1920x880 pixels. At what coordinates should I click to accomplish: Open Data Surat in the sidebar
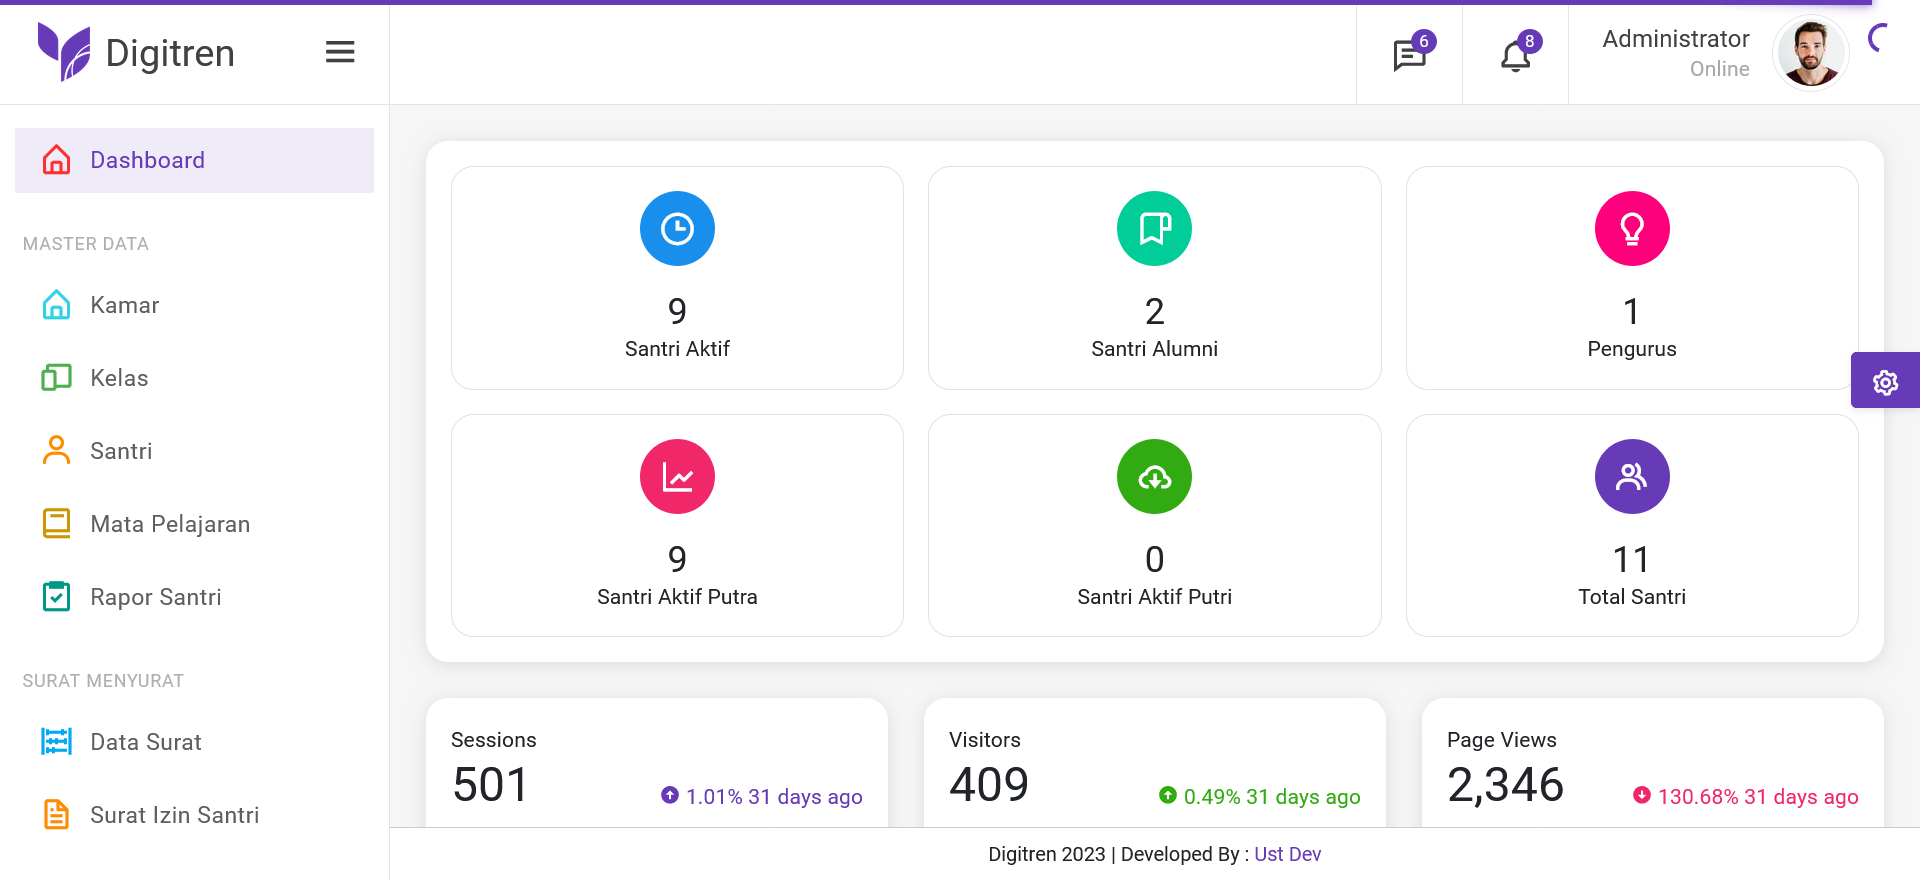pyautogui.click(x=194, y=742)
